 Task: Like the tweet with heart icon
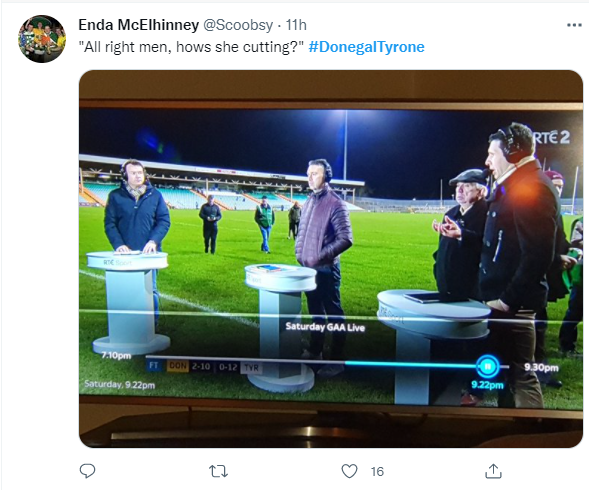(349, 471)
